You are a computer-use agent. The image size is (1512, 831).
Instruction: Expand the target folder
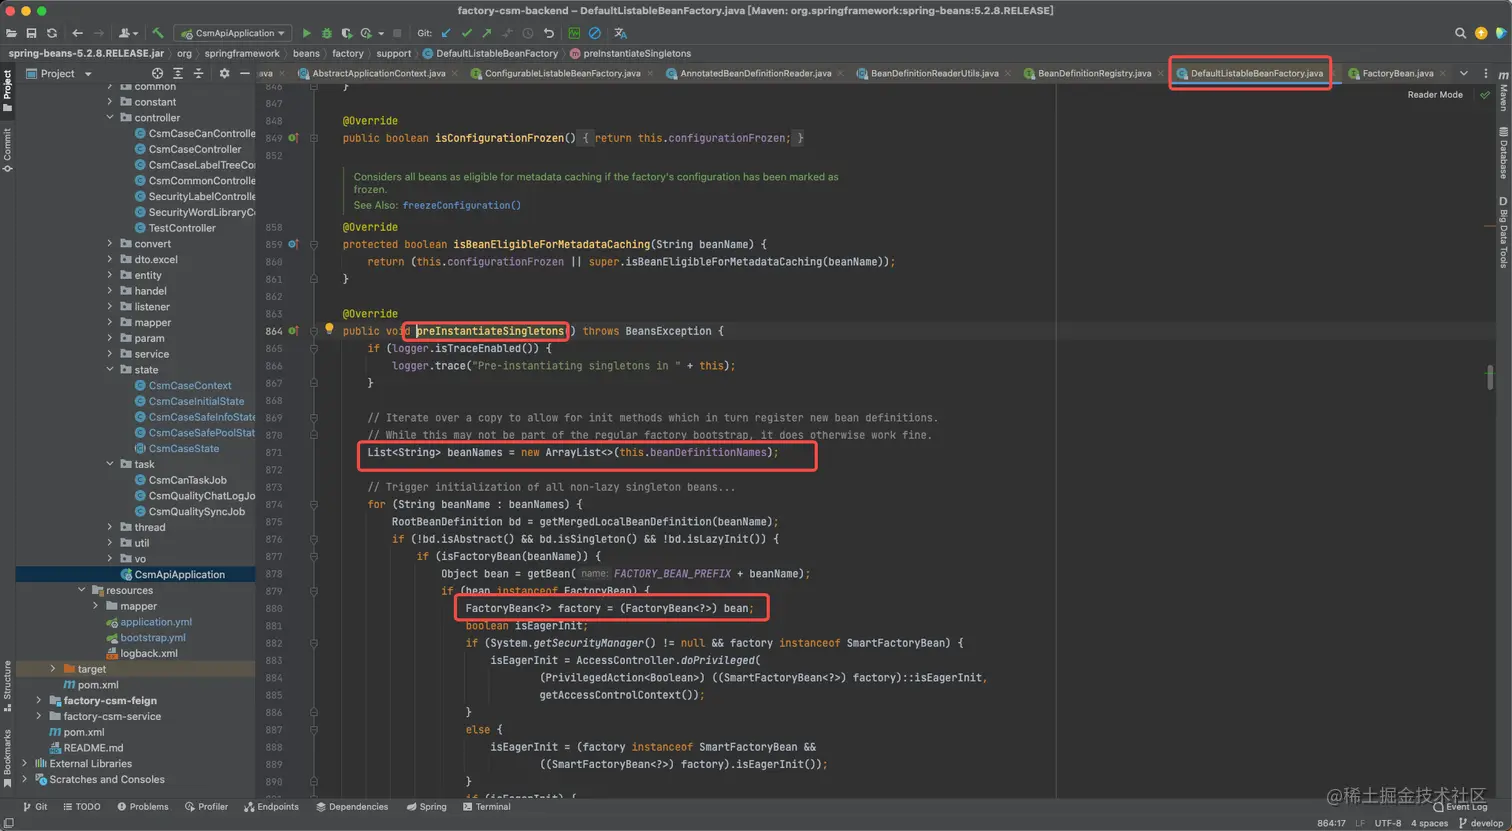[53, 669]
